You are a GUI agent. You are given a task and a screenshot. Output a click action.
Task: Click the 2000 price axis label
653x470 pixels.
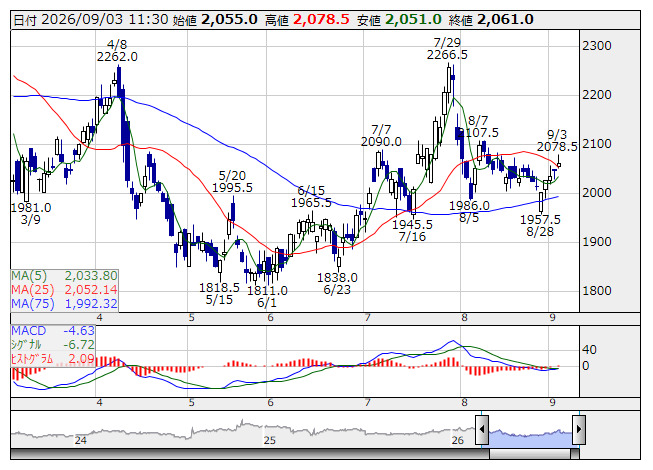596,193
